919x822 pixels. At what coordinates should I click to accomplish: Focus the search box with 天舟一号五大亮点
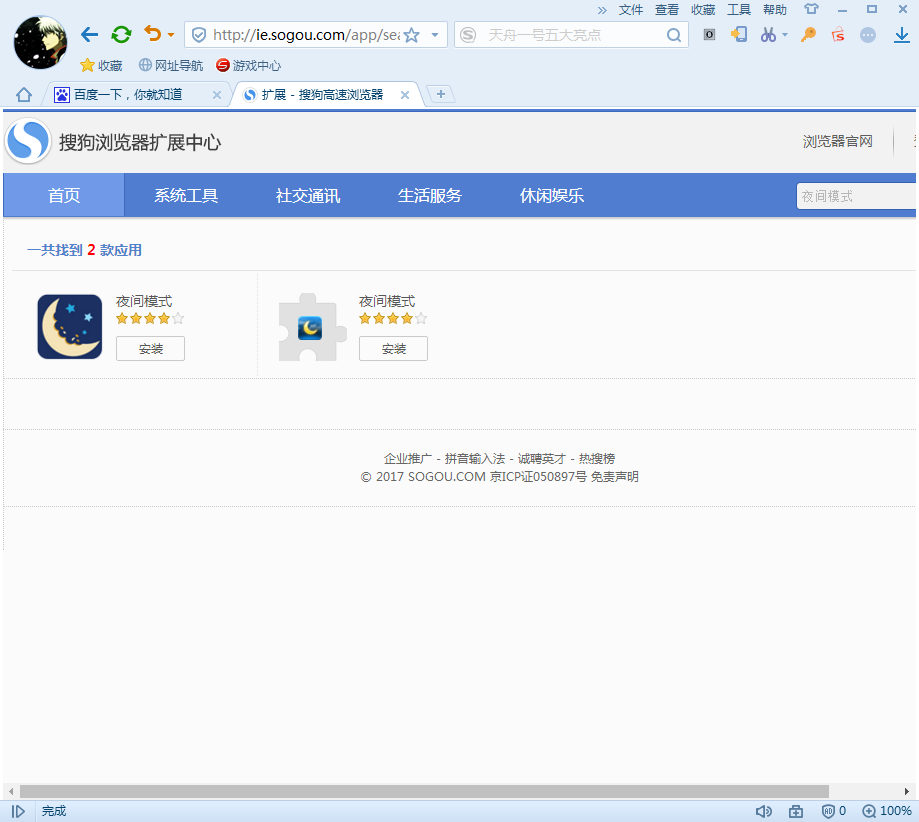point(571,35)
